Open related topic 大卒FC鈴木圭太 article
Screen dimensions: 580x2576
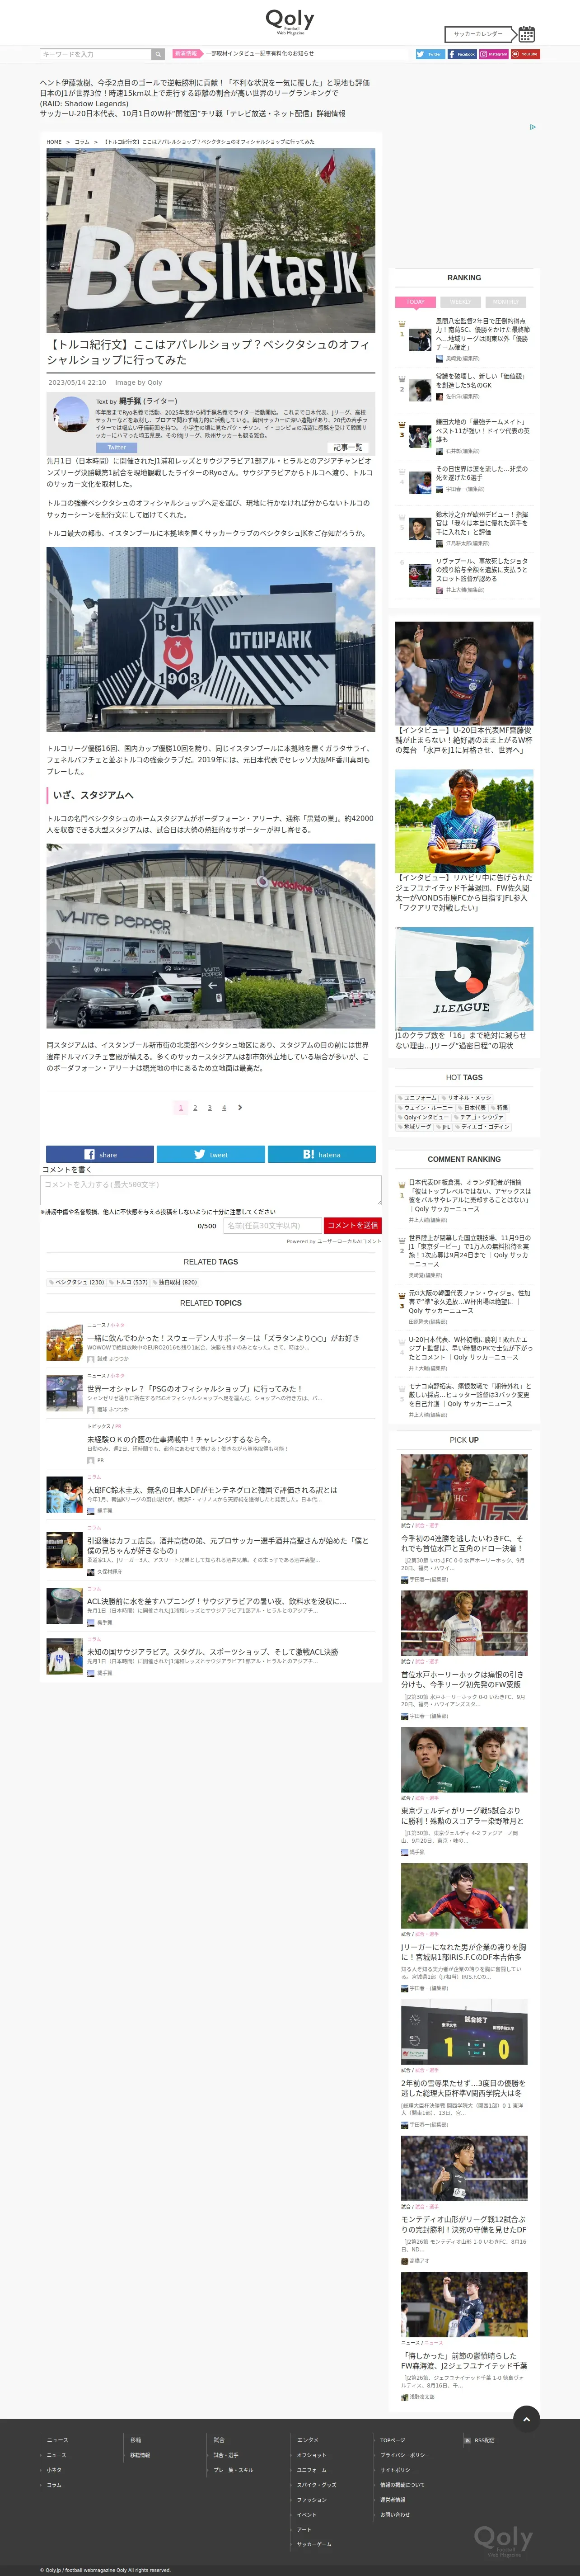(x=212, y=1490)
